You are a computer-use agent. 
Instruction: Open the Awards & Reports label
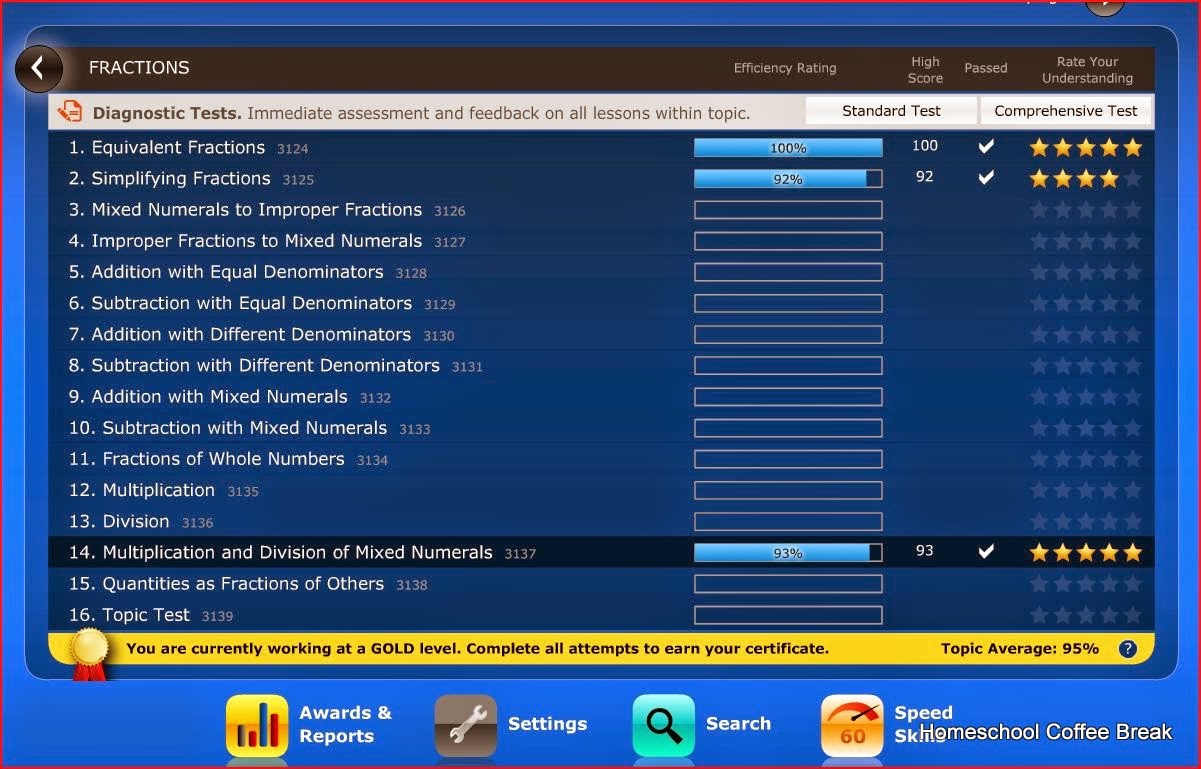(x=346, y=724)
